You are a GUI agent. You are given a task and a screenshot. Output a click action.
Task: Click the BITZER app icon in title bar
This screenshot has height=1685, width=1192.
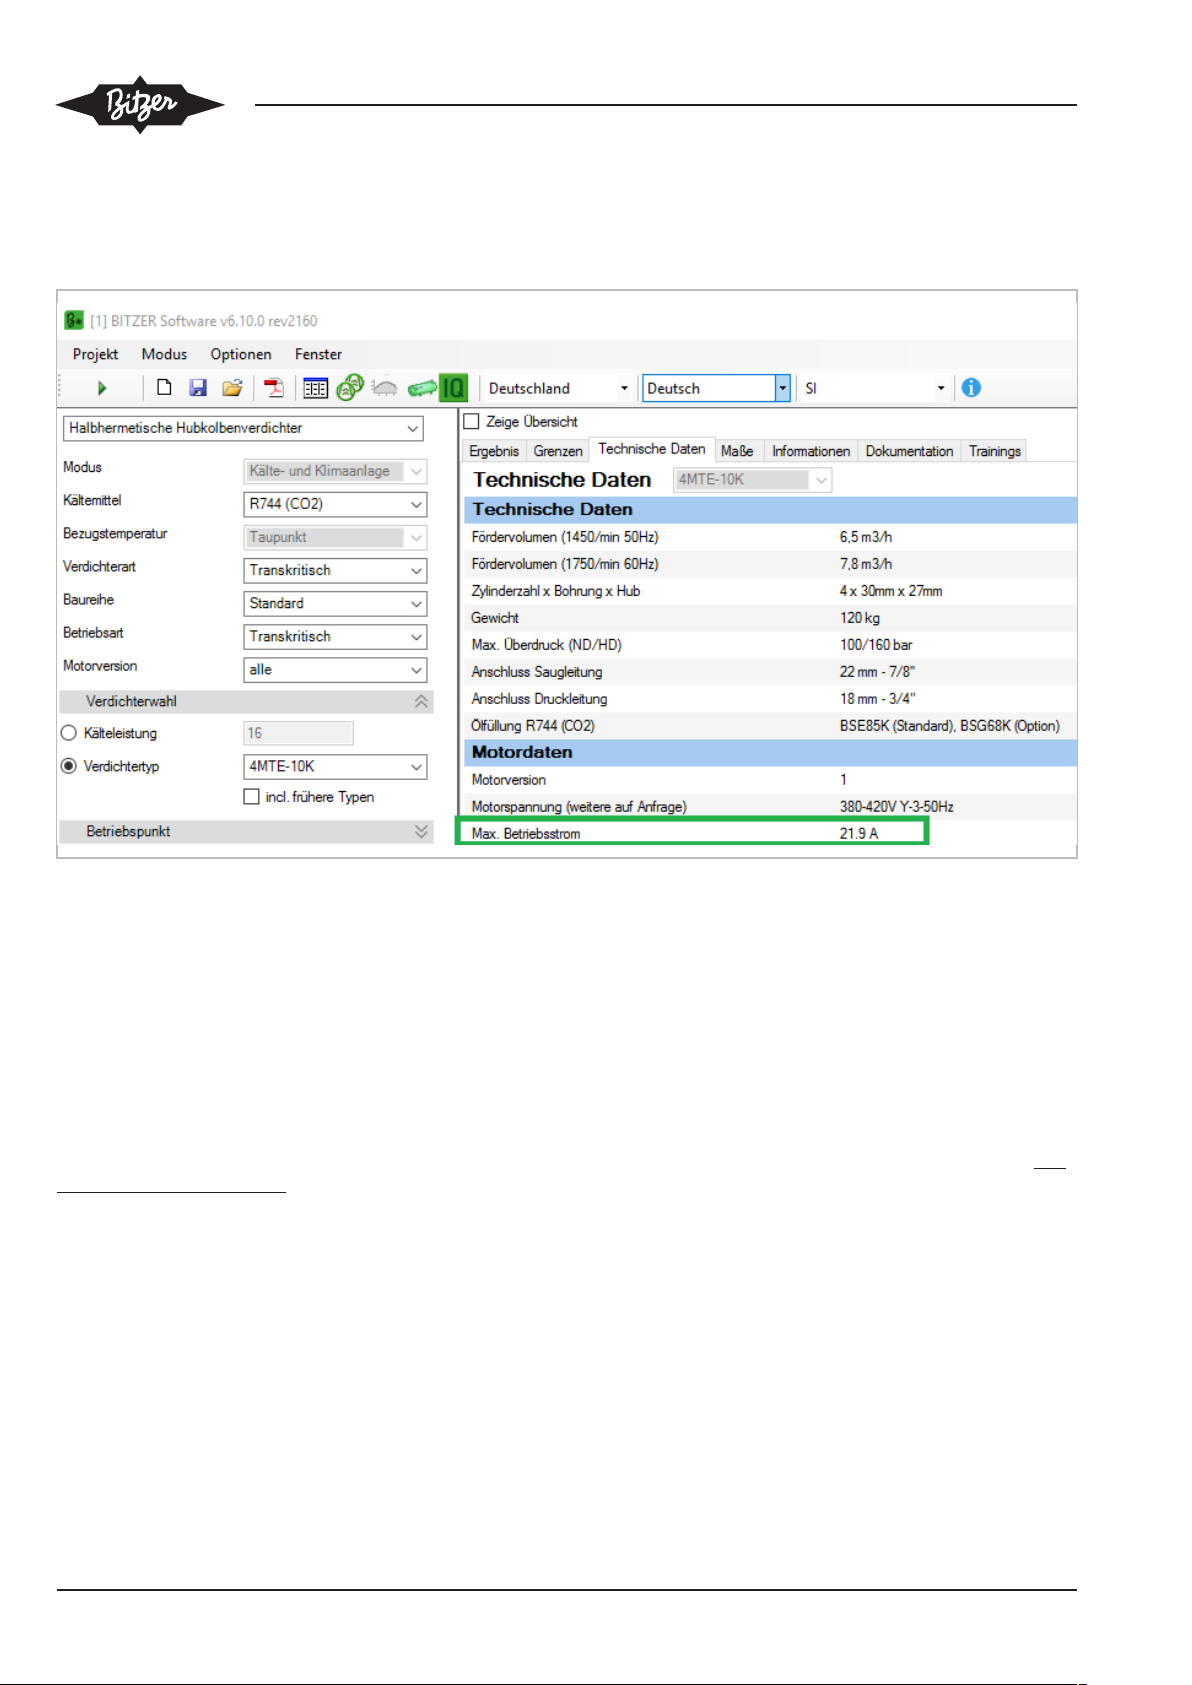[x=74, y=321]
